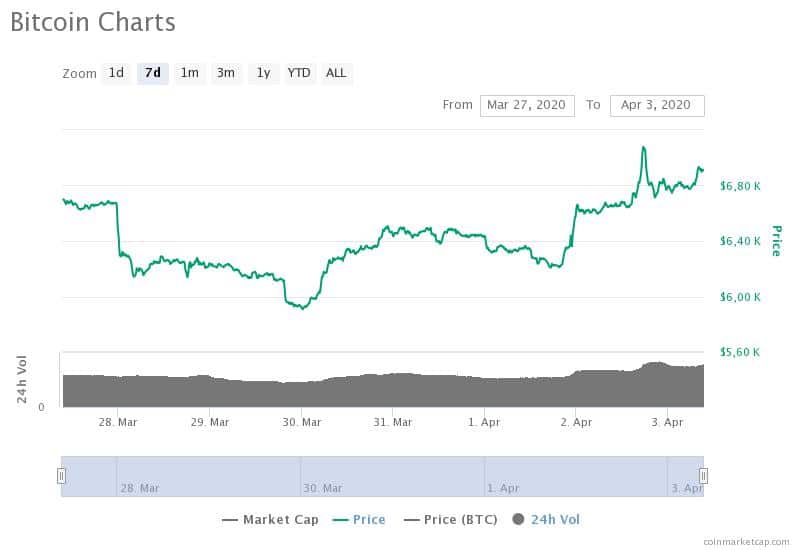Click the From date field
Image resolution: width=800 pixels, height=550 pixels.
click(527, 105)
